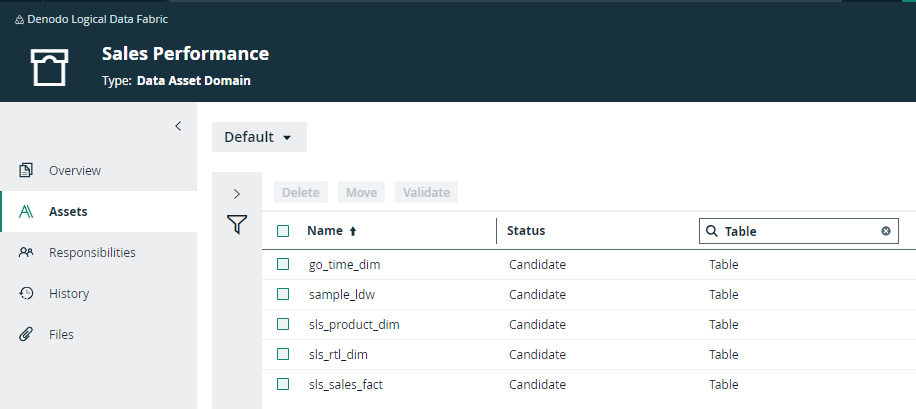Click the Sales Performance domain icon
This screenshot has height=409, width=916.
click(50, 67)
